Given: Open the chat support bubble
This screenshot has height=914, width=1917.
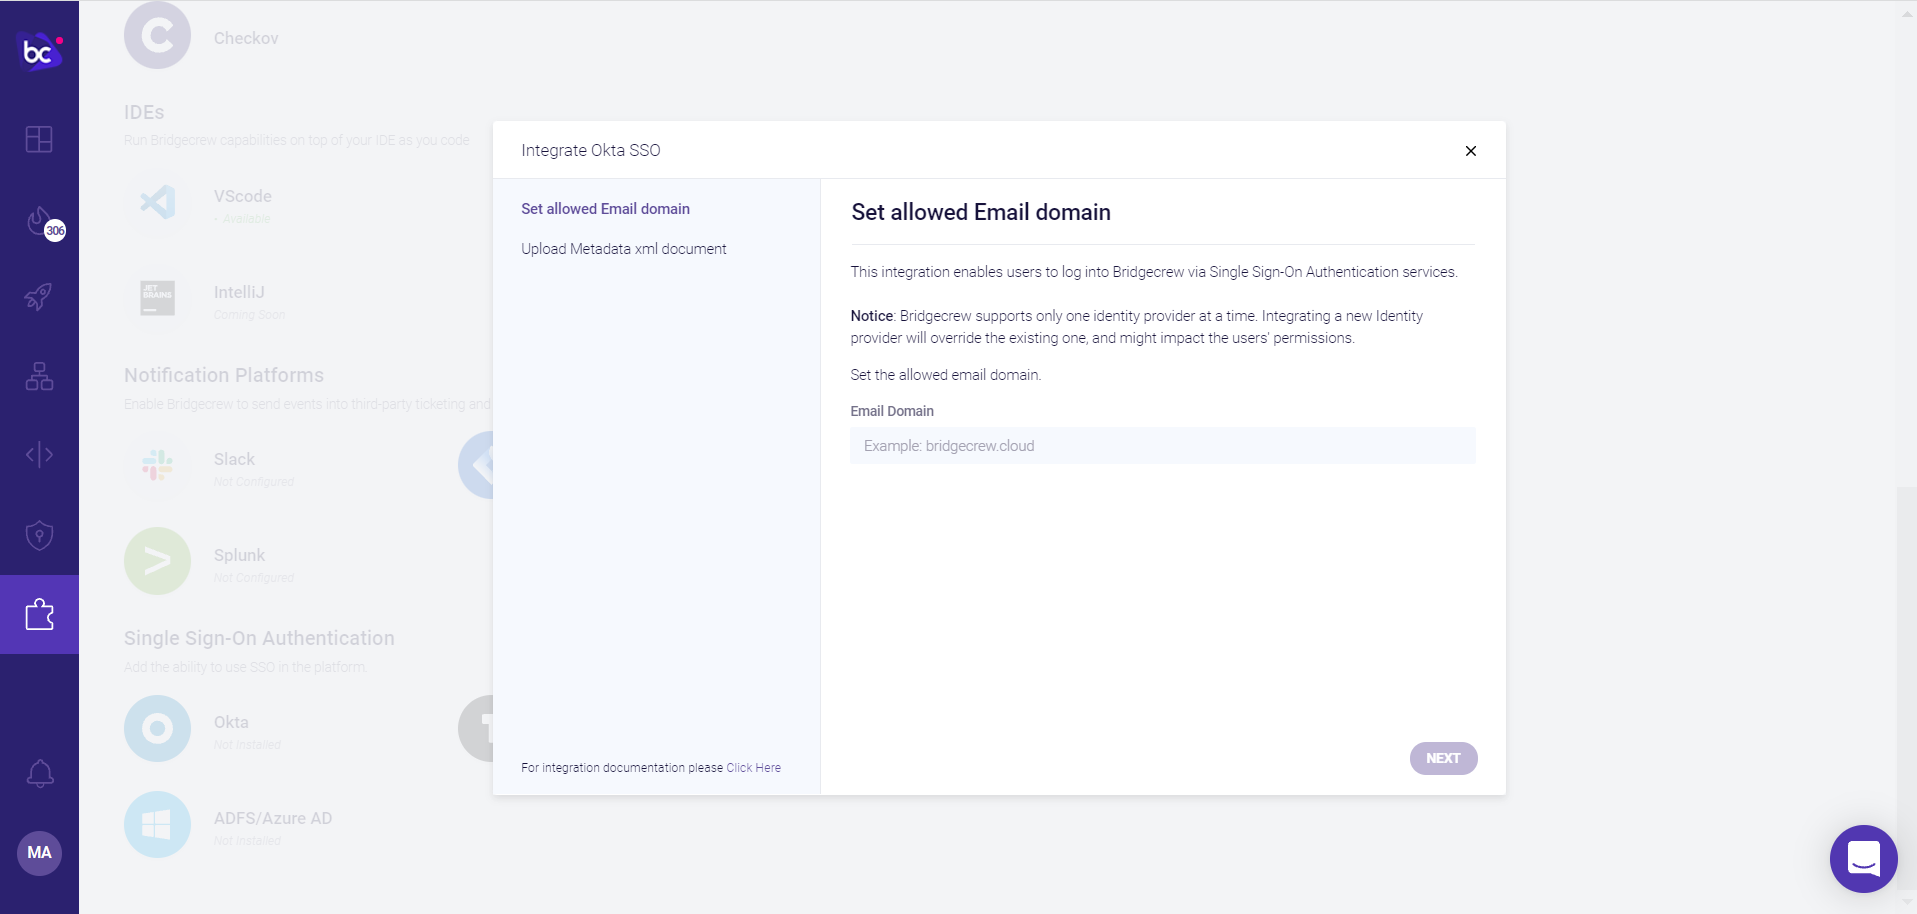Looking at the screenshot, I should click(x=1863, y=859).
